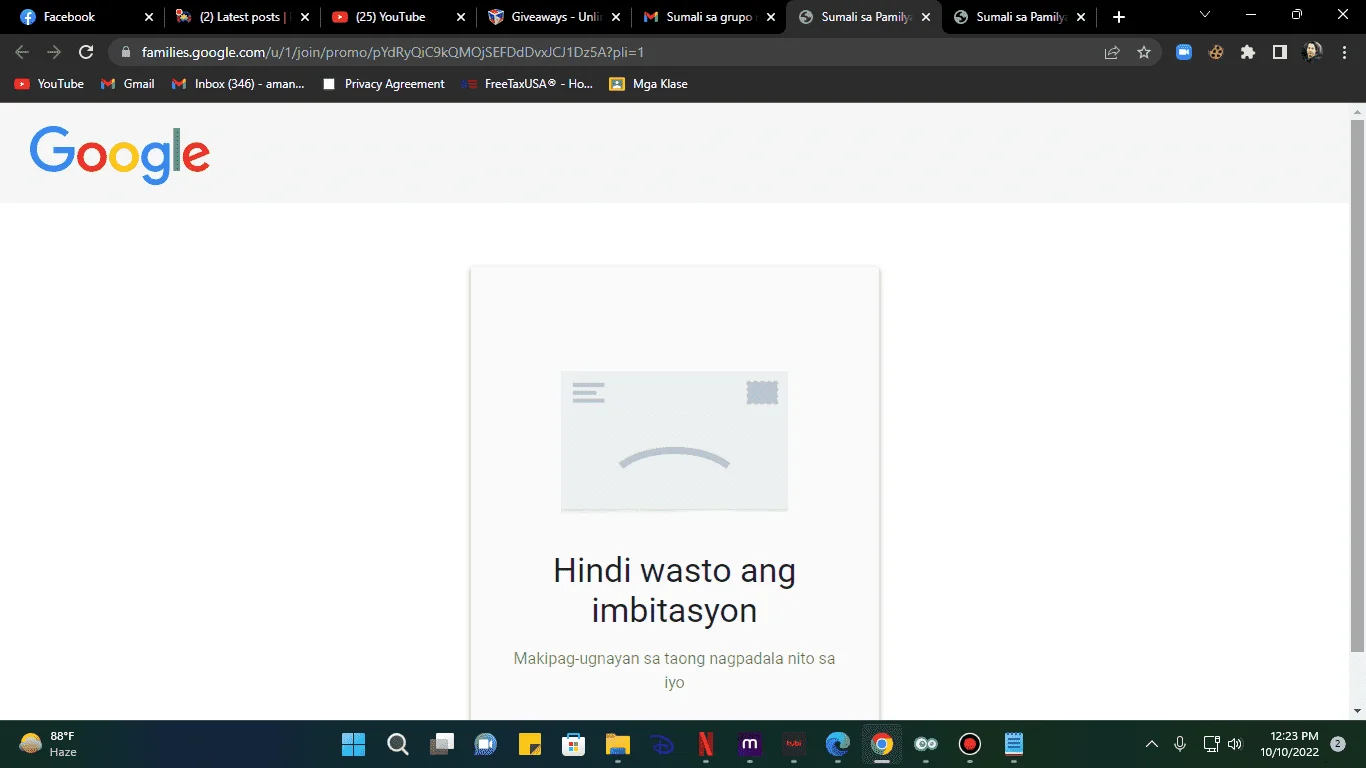Close the Facebook tab
This screenshot has width=1366, height=768.
click(149, 17)
